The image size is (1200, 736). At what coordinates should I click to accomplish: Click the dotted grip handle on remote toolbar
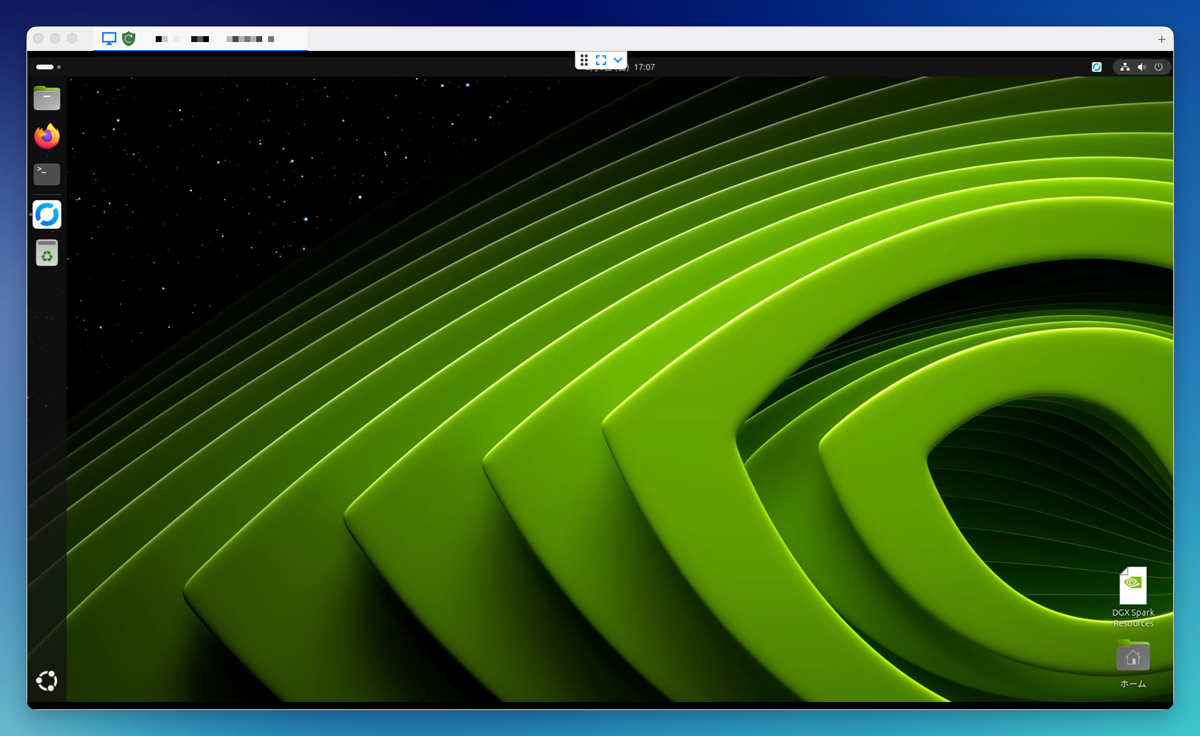584,60
